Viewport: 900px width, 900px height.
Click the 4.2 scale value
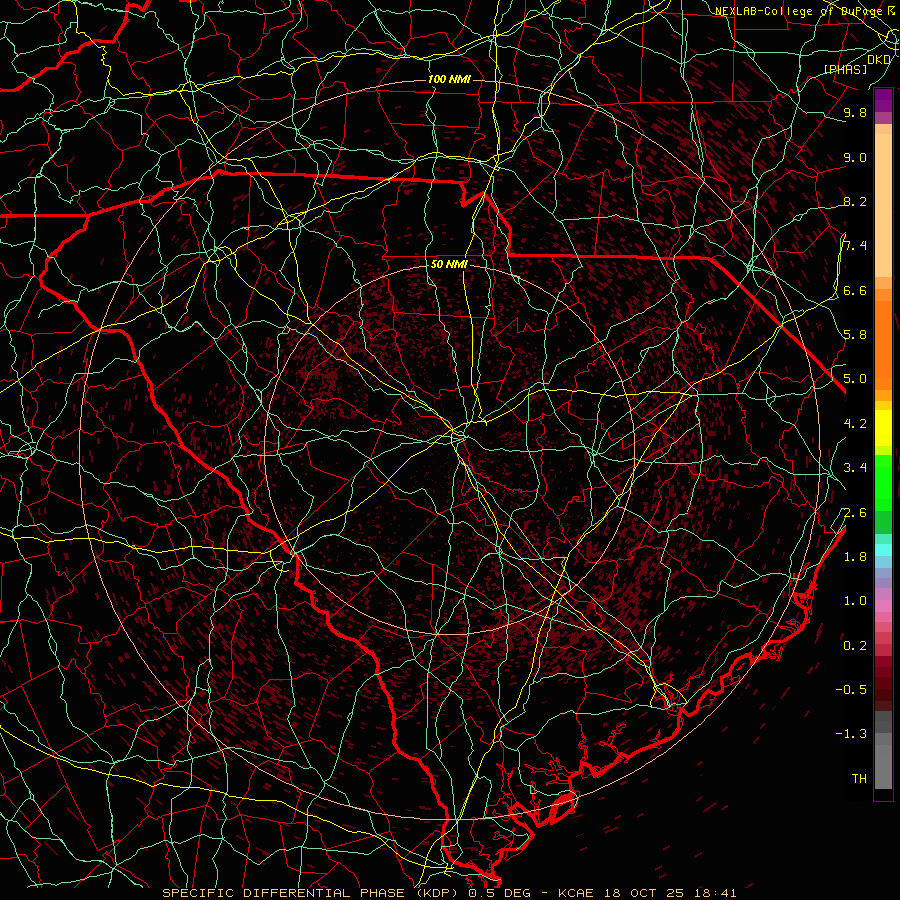click(855, 424)
